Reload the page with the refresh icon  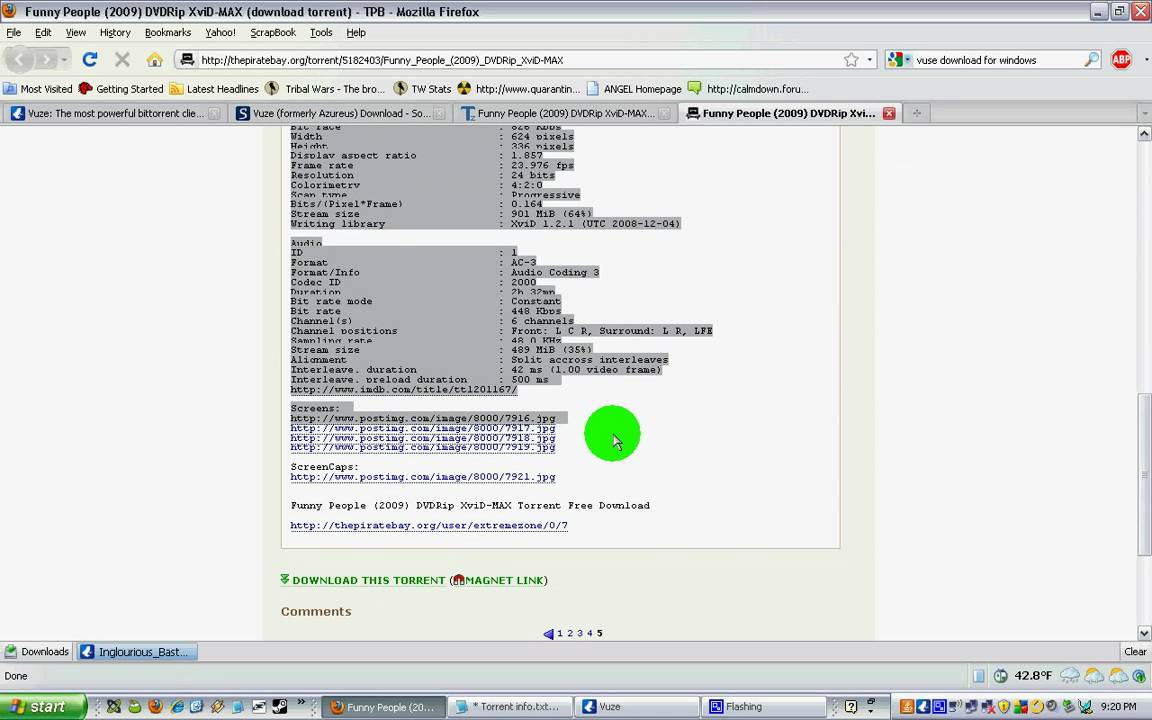click(x=90, y=60)
